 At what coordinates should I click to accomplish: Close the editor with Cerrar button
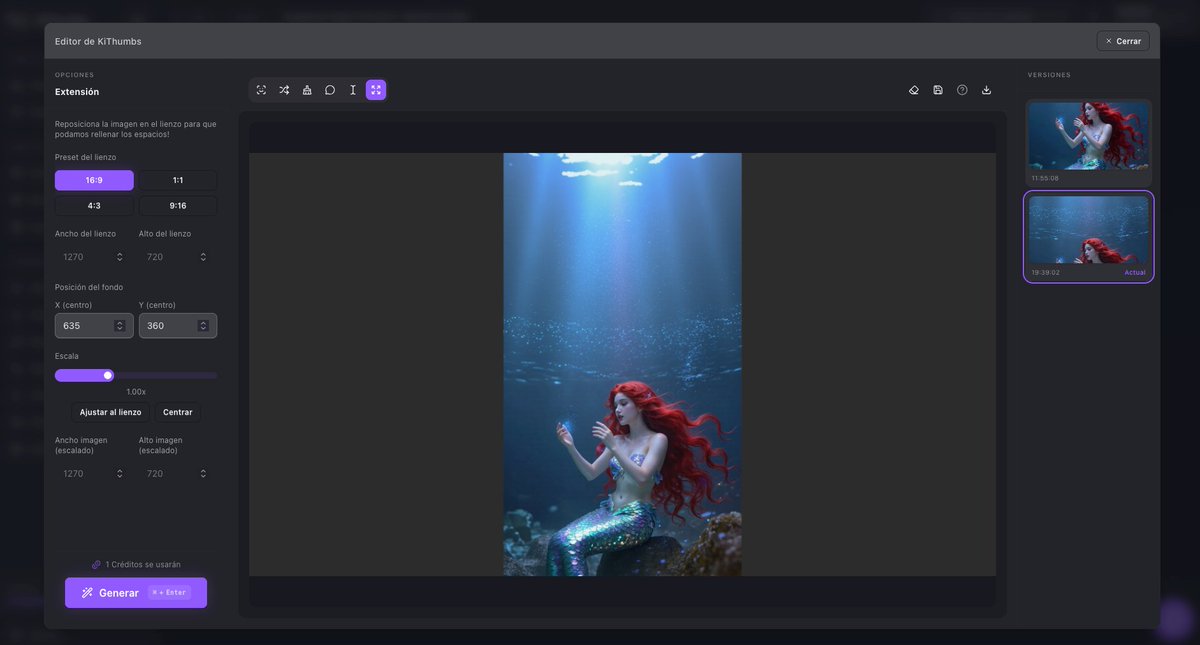coord(1123,41)
